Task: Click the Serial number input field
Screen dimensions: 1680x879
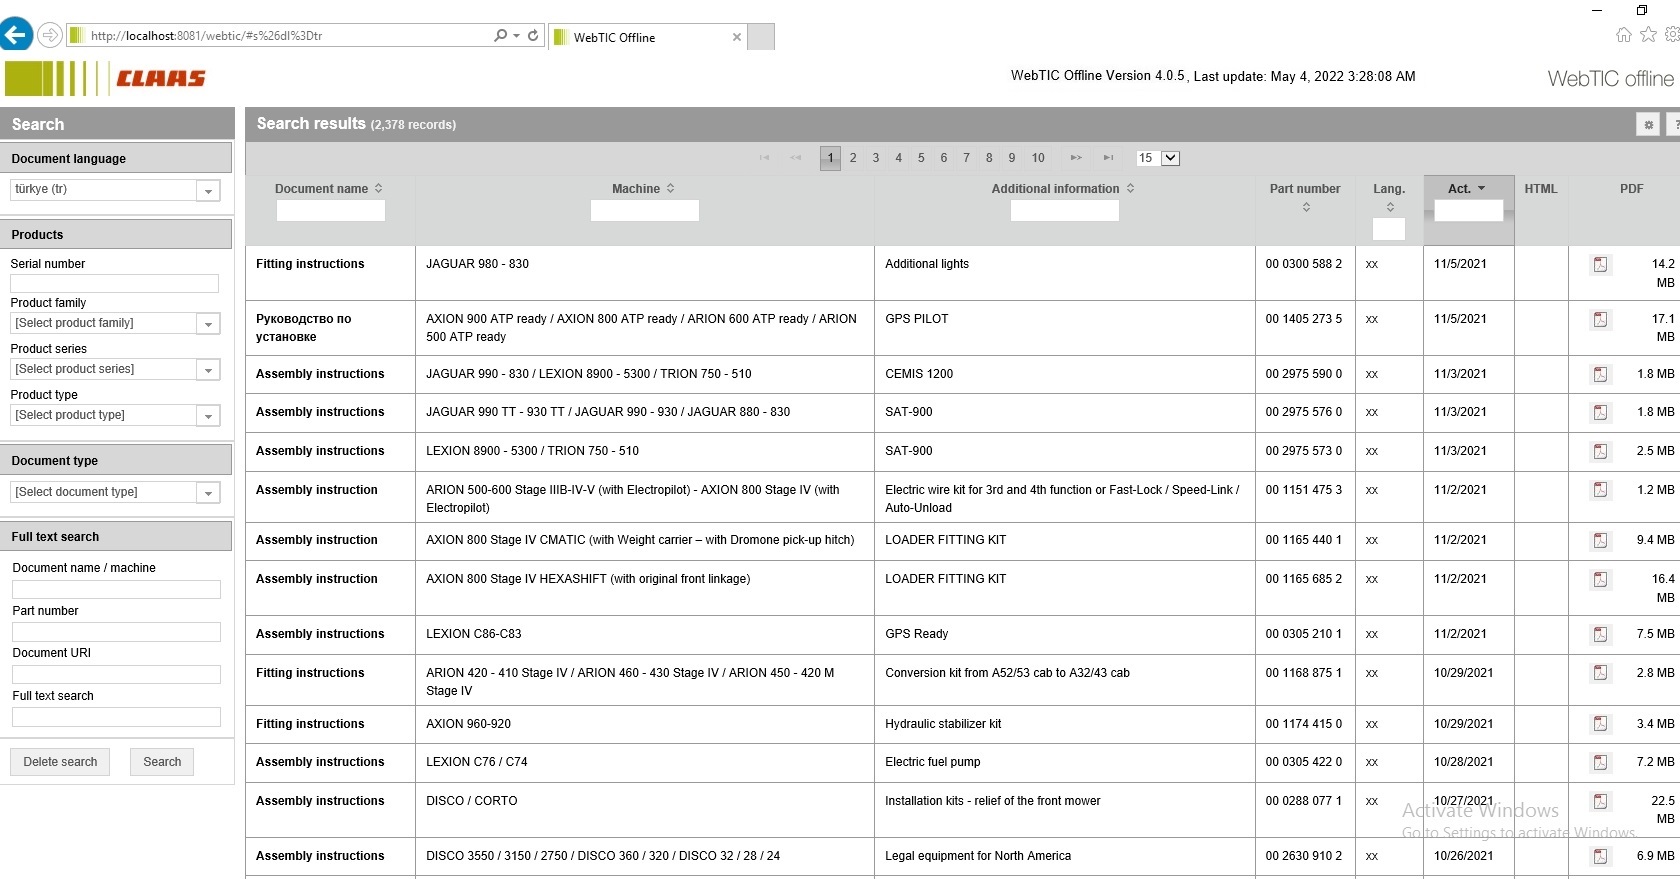Action: tap(114, 284)
